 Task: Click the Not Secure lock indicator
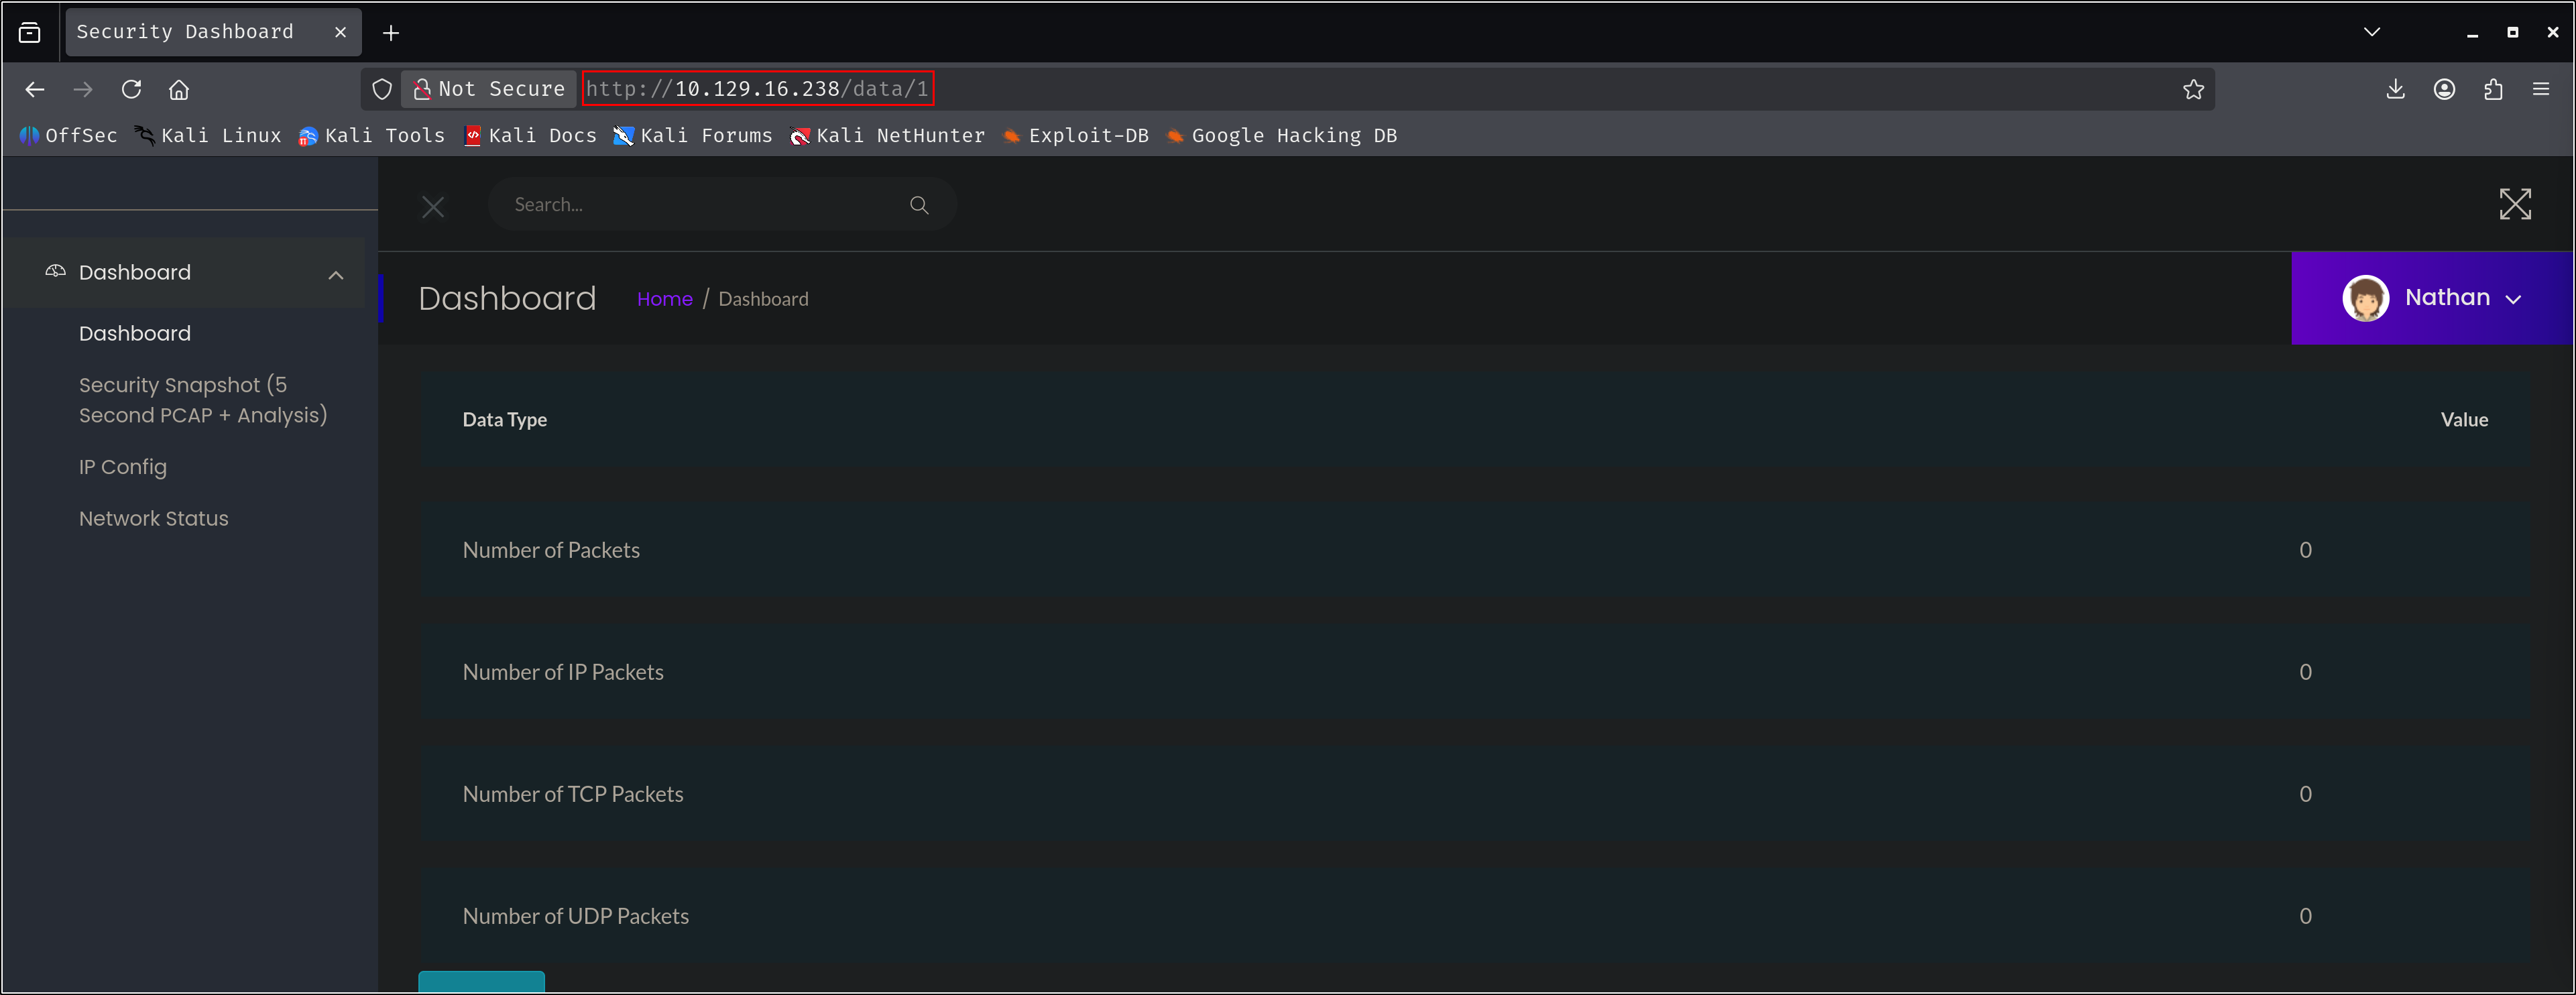[489, 89]
